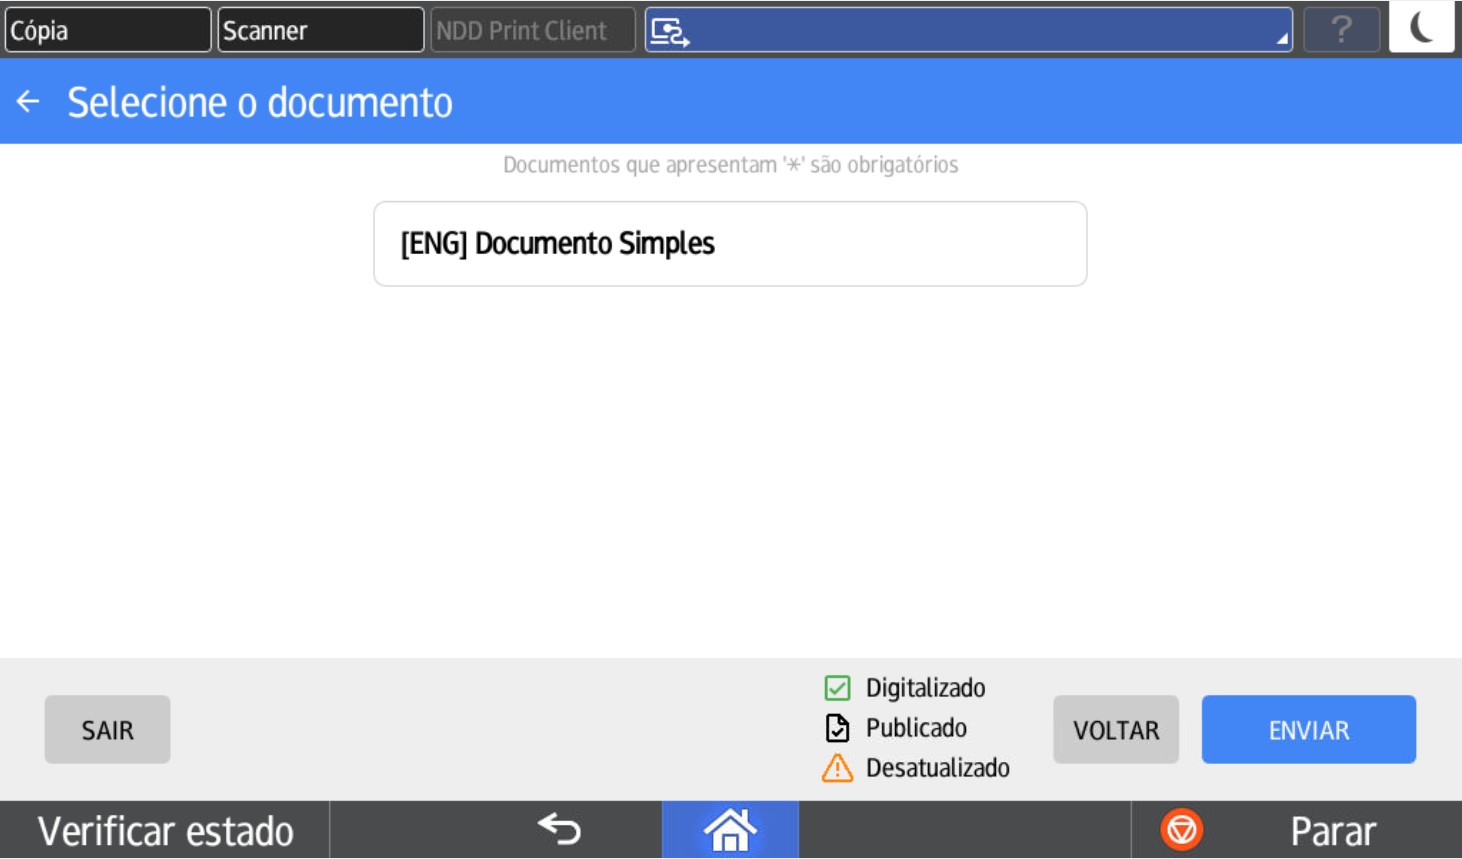Click the screen-transfer icon in blue bar
Image resolution: width=1462 pixels, height=859 pixels.
click(x=669, y=32)
